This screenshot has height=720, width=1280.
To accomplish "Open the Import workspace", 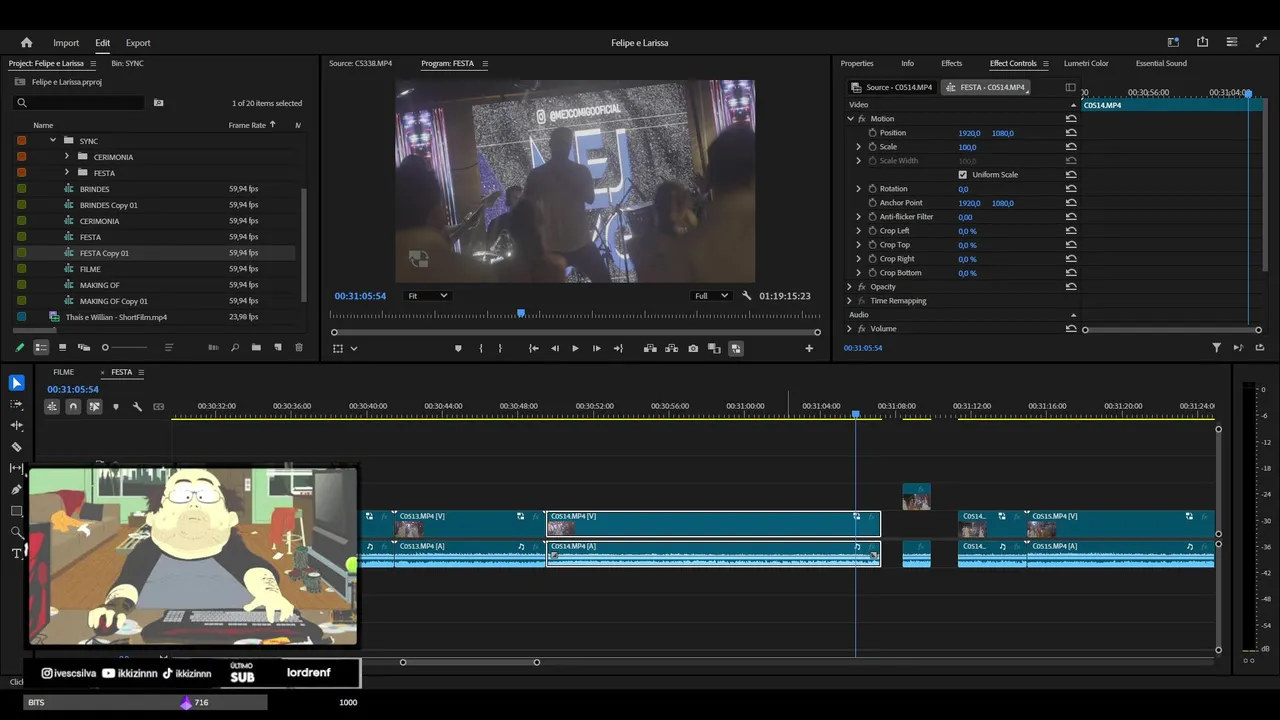I will click(x=66, y=43).
